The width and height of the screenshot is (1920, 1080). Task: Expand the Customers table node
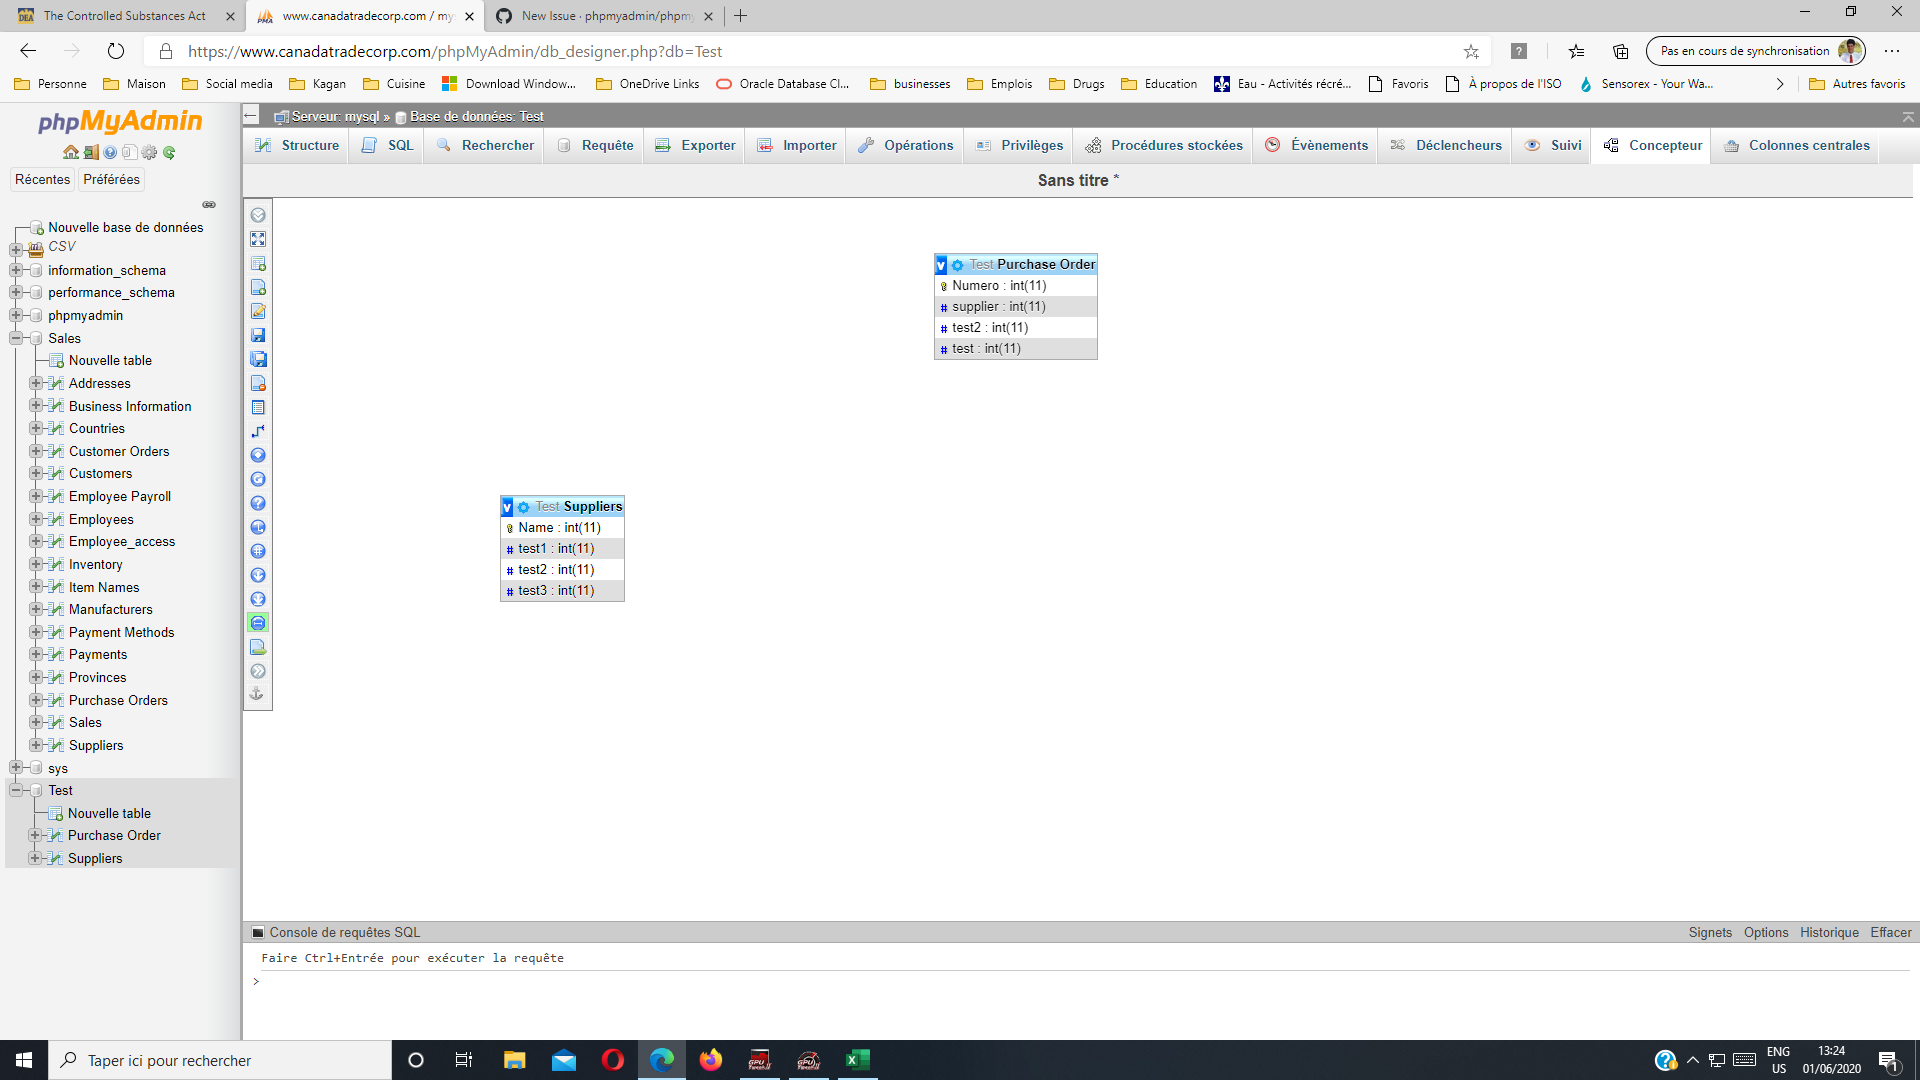35,473
